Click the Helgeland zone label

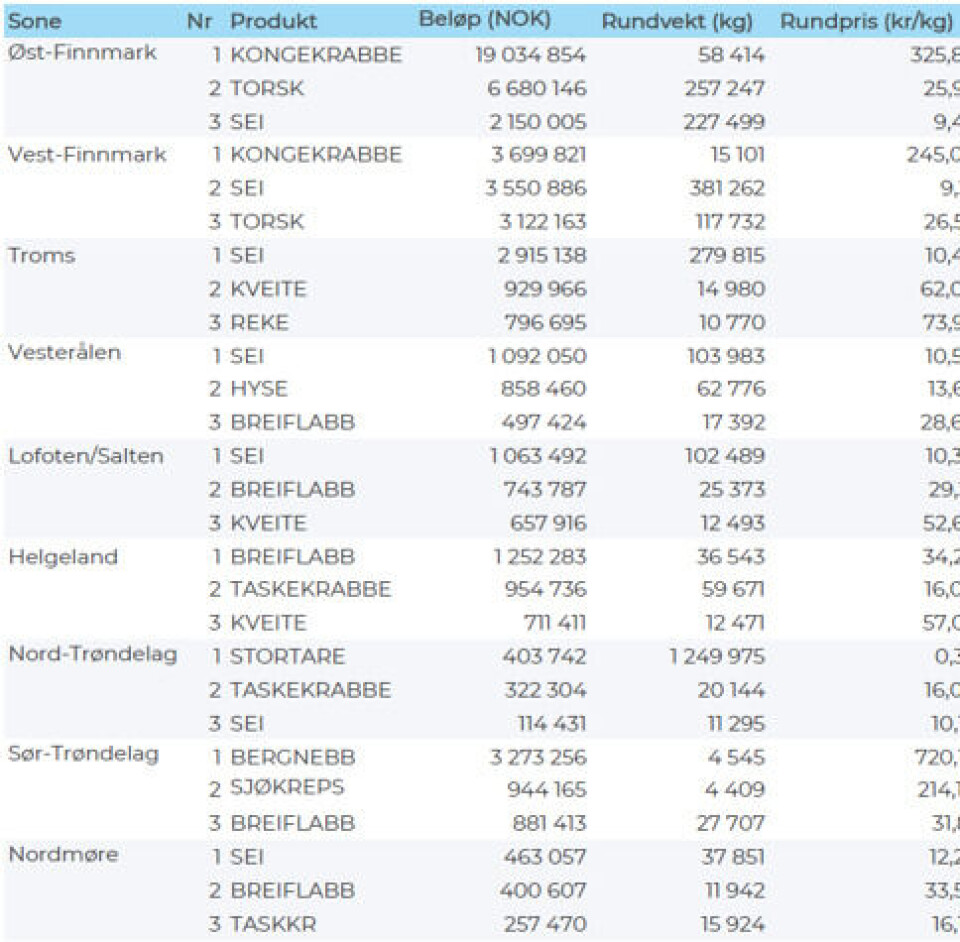[x=63, y=557]
